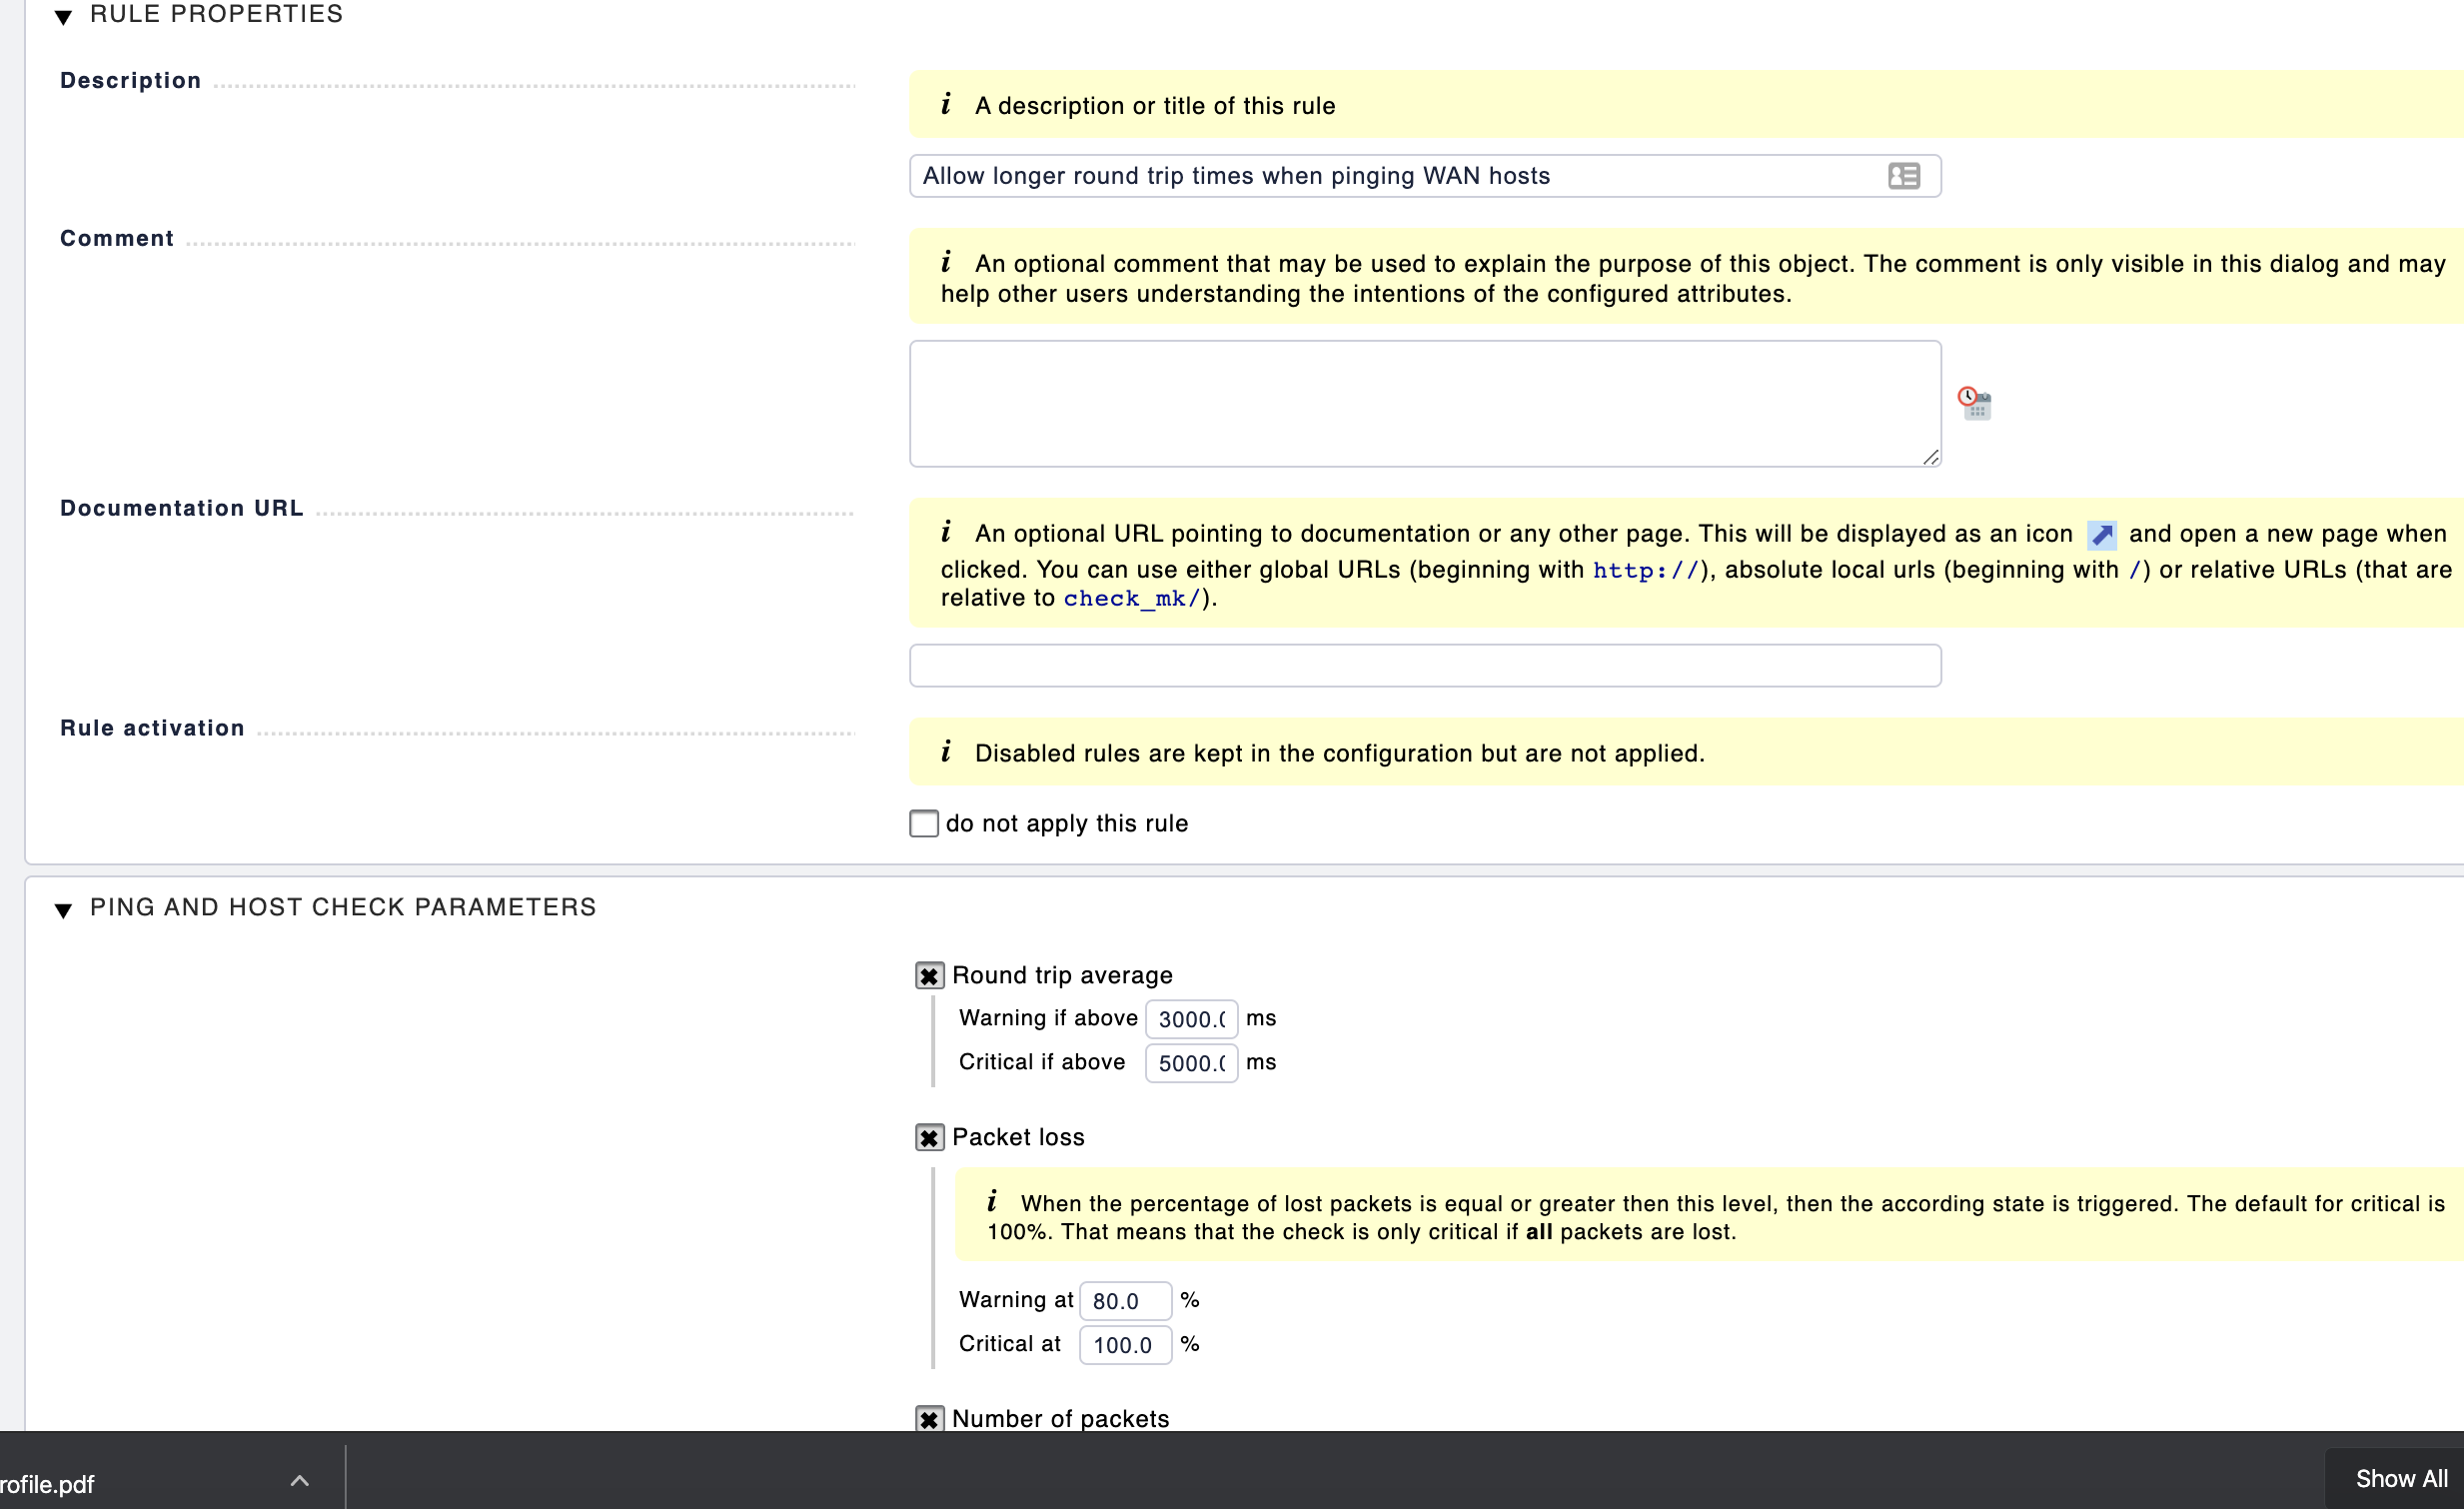The height and width of the screenshot is (1509, 2464).
Task: Enable the 'do not apply this rule' checkbox
Action: click(924, 823)
